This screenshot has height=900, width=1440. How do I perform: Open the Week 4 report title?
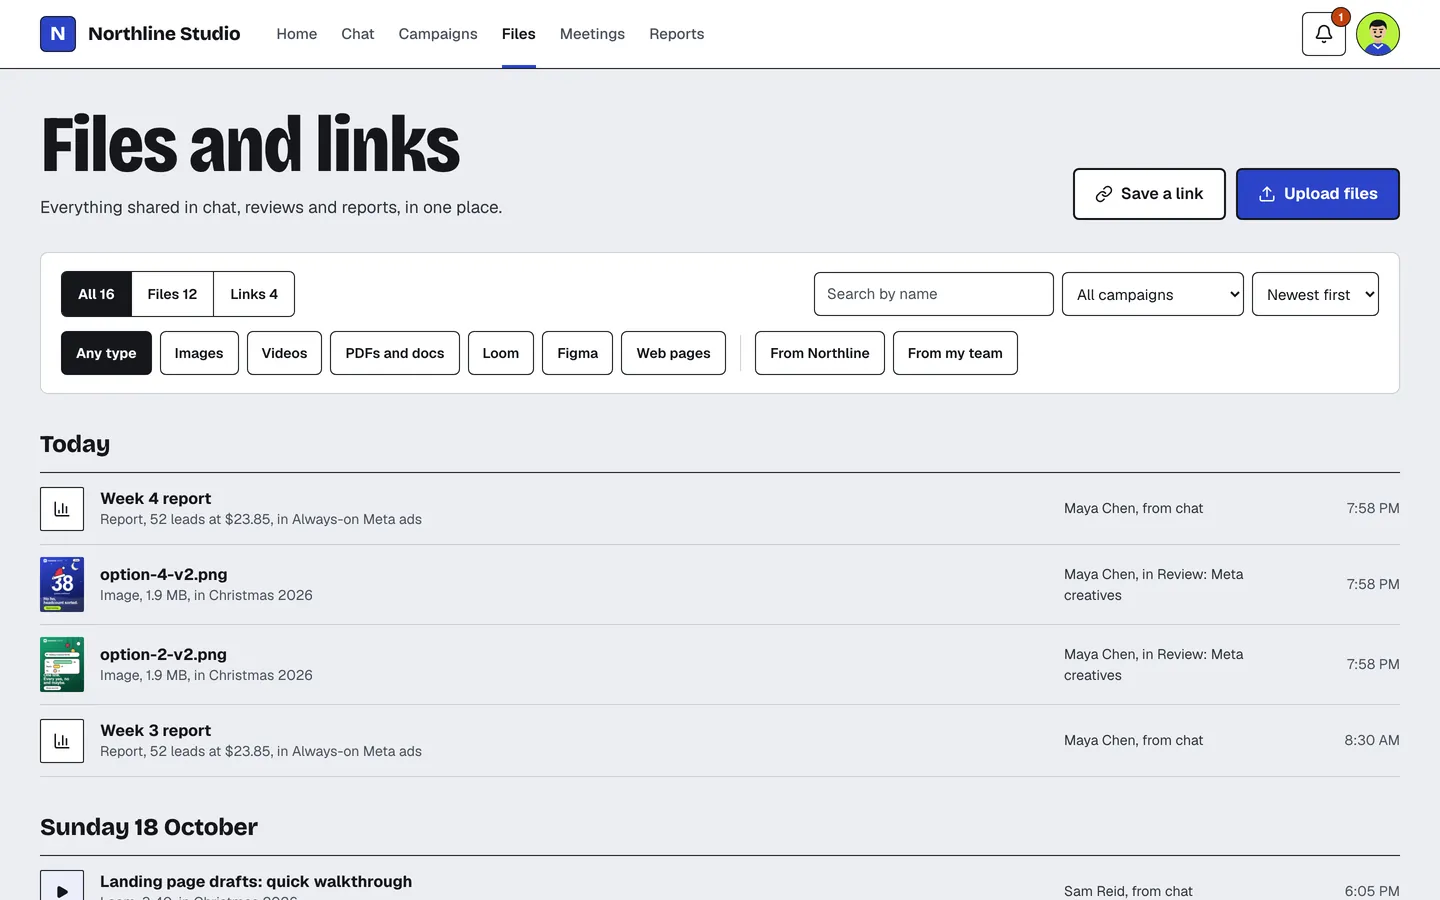tap(156, 499)
